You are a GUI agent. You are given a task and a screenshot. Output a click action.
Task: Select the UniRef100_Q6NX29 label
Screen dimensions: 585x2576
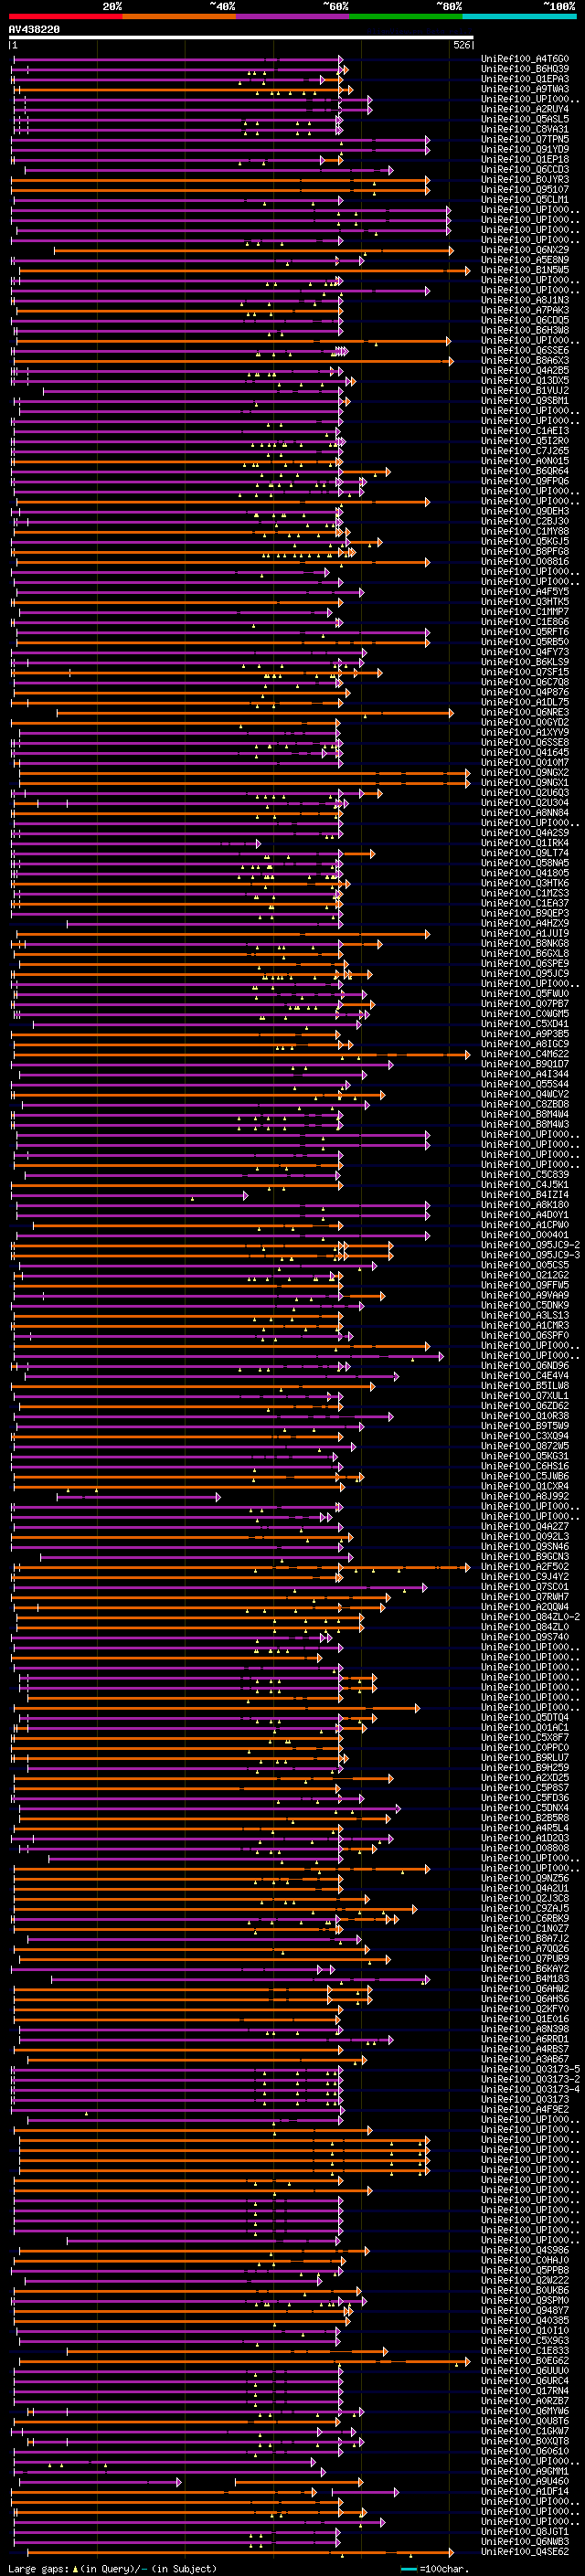(525, 250)
